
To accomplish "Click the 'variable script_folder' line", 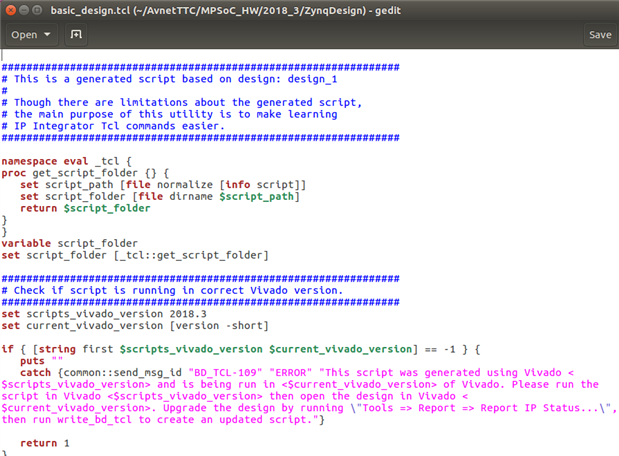I will (x=69, y=243).
